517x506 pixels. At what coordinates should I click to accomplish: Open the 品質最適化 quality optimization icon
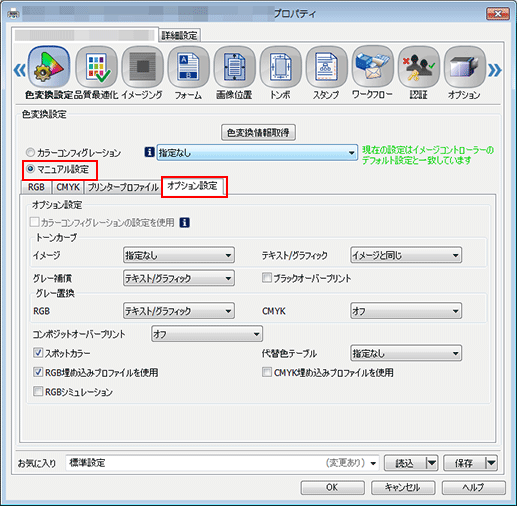tap(96, 67)
